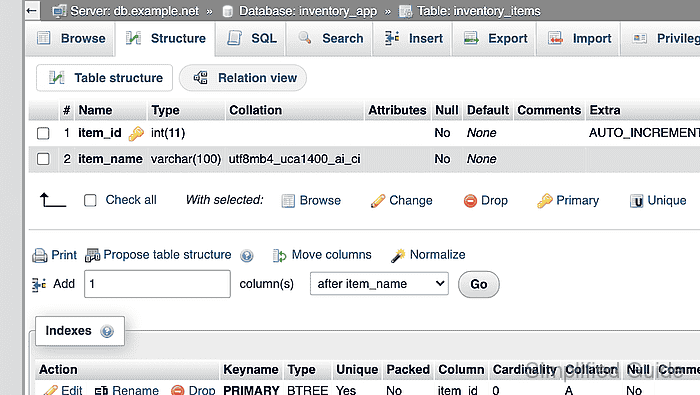Image resolution: width=700 pixels, height=395 pixels.
Task: Click the table icon in breadcrumb
Action: pyautogui.click(x=405, y=11)
